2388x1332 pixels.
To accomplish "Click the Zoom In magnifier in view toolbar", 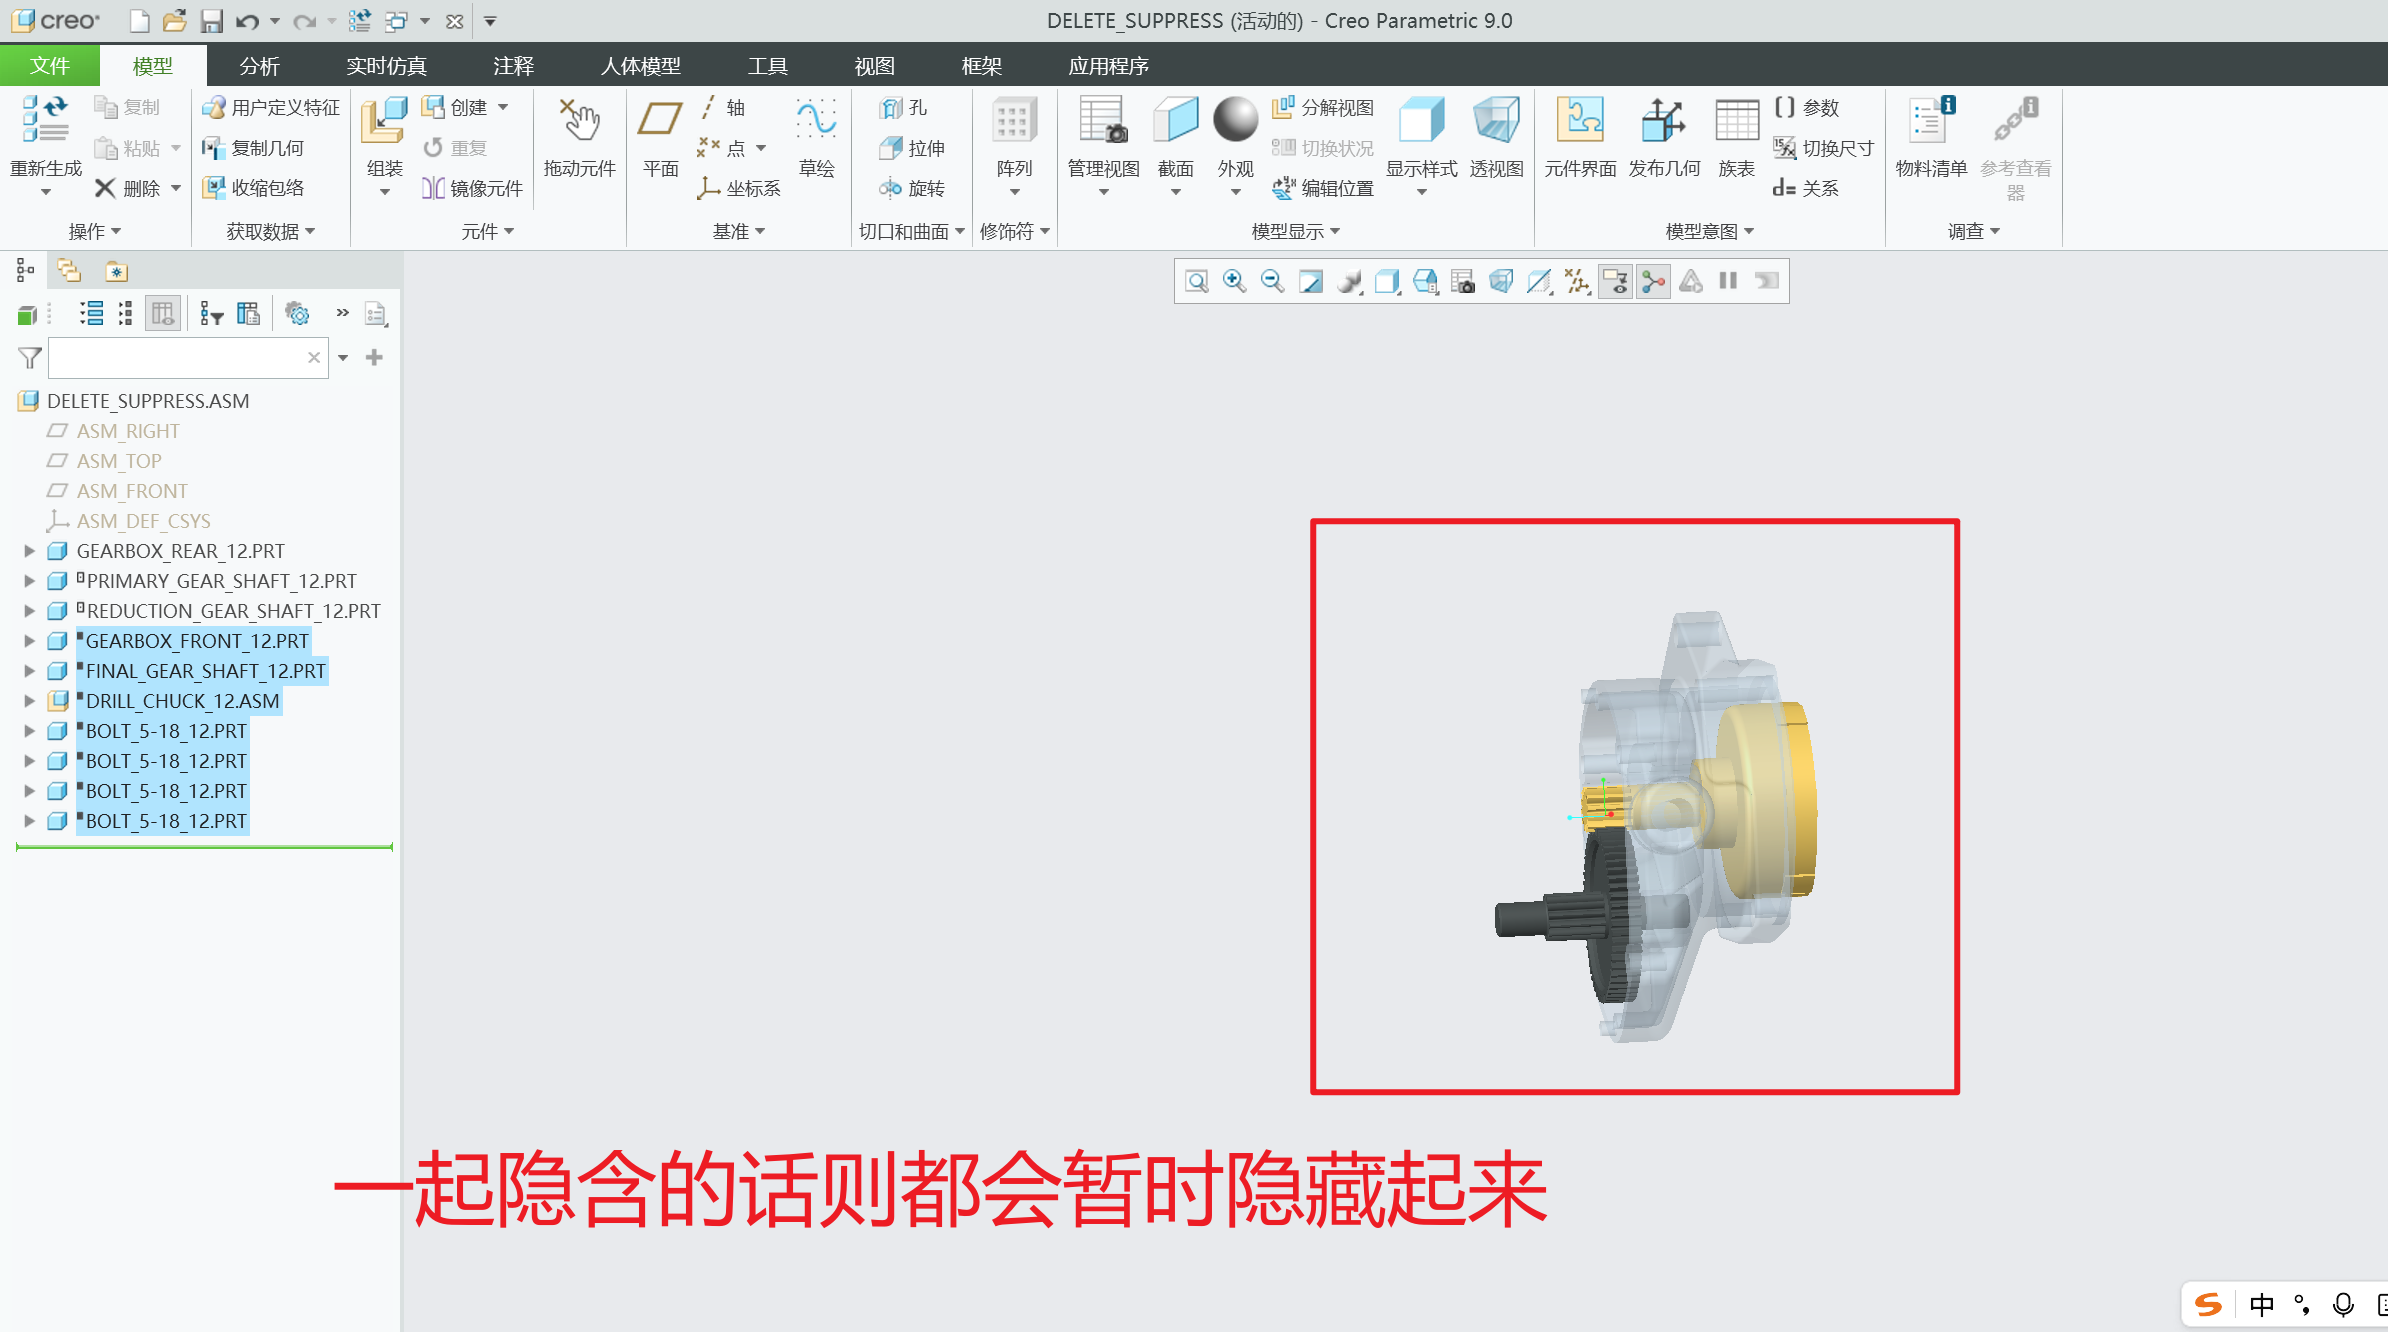I will [x=1234, y=282].
